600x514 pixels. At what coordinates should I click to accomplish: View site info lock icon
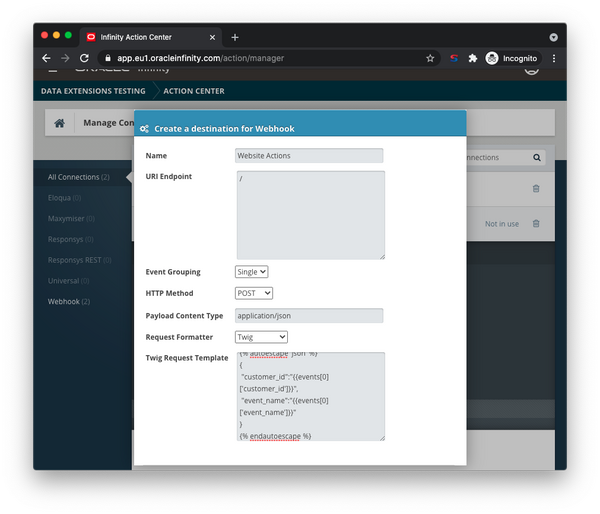click(108, 58)
